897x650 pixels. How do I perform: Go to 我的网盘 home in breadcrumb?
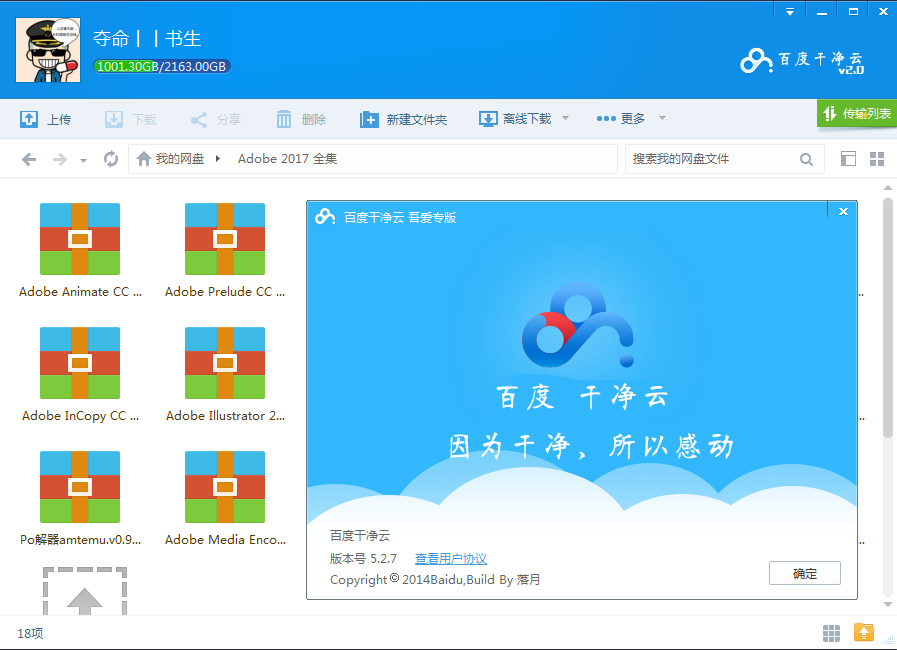pos(170,158)
